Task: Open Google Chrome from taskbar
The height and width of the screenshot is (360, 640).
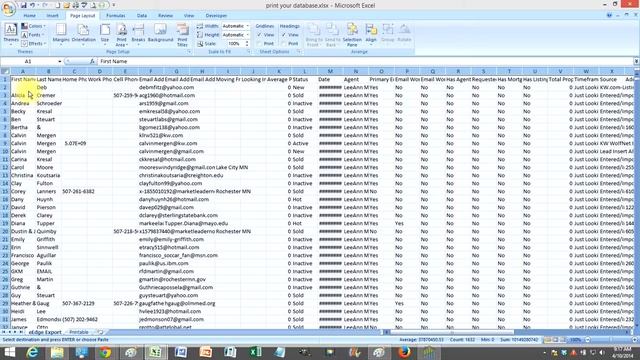Action: click(x=105, y=352)
